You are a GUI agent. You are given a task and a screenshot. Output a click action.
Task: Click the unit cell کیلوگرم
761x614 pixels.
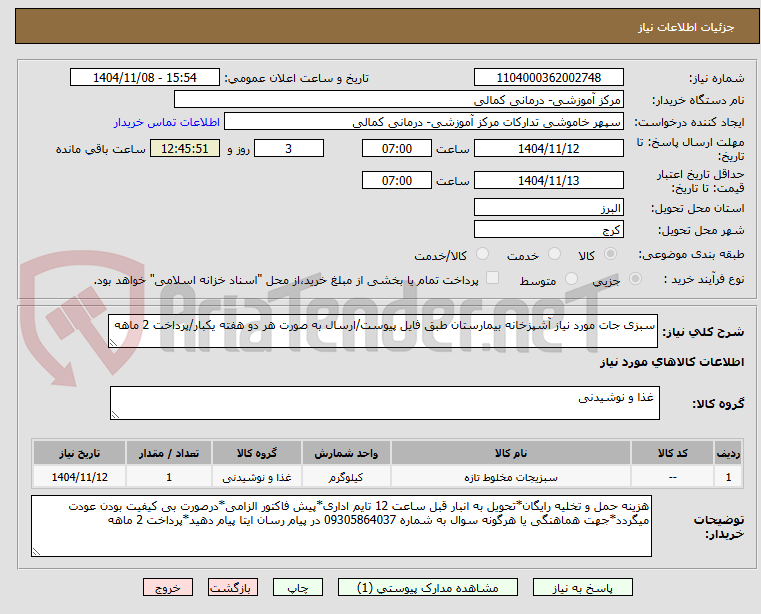coord(346,478)
